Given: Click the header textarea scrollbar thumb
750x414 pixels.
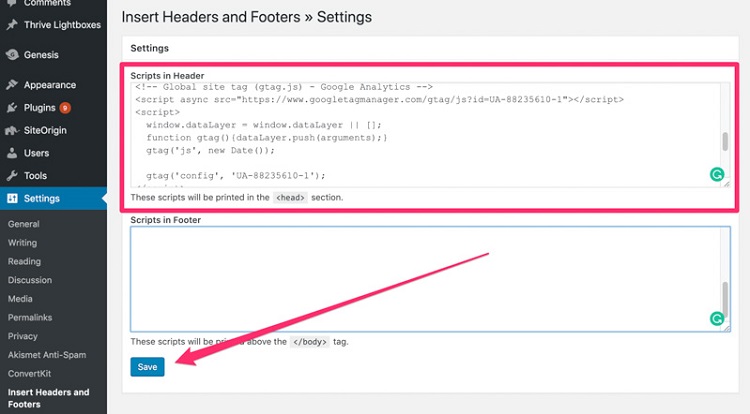Looking at the screenshot, I should click(x=725, y=142).
